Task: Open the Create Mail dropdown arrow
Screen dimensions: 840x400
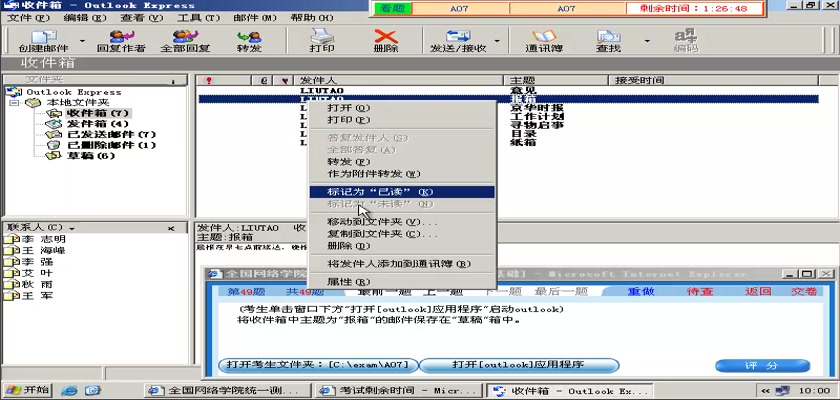Action: click(82, 41)
